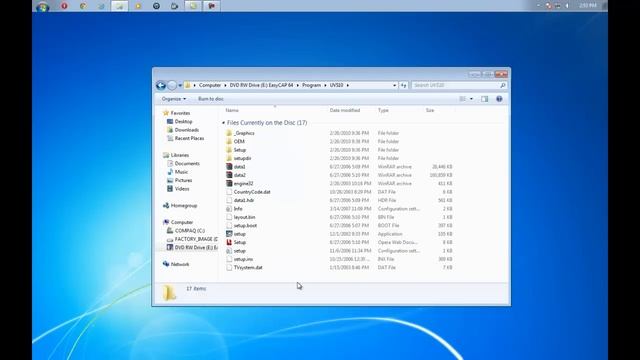Select the Setup Opera Web Document icon
Image resolution: width=640 pixels, height=360 pixels.
click(229, 242)
